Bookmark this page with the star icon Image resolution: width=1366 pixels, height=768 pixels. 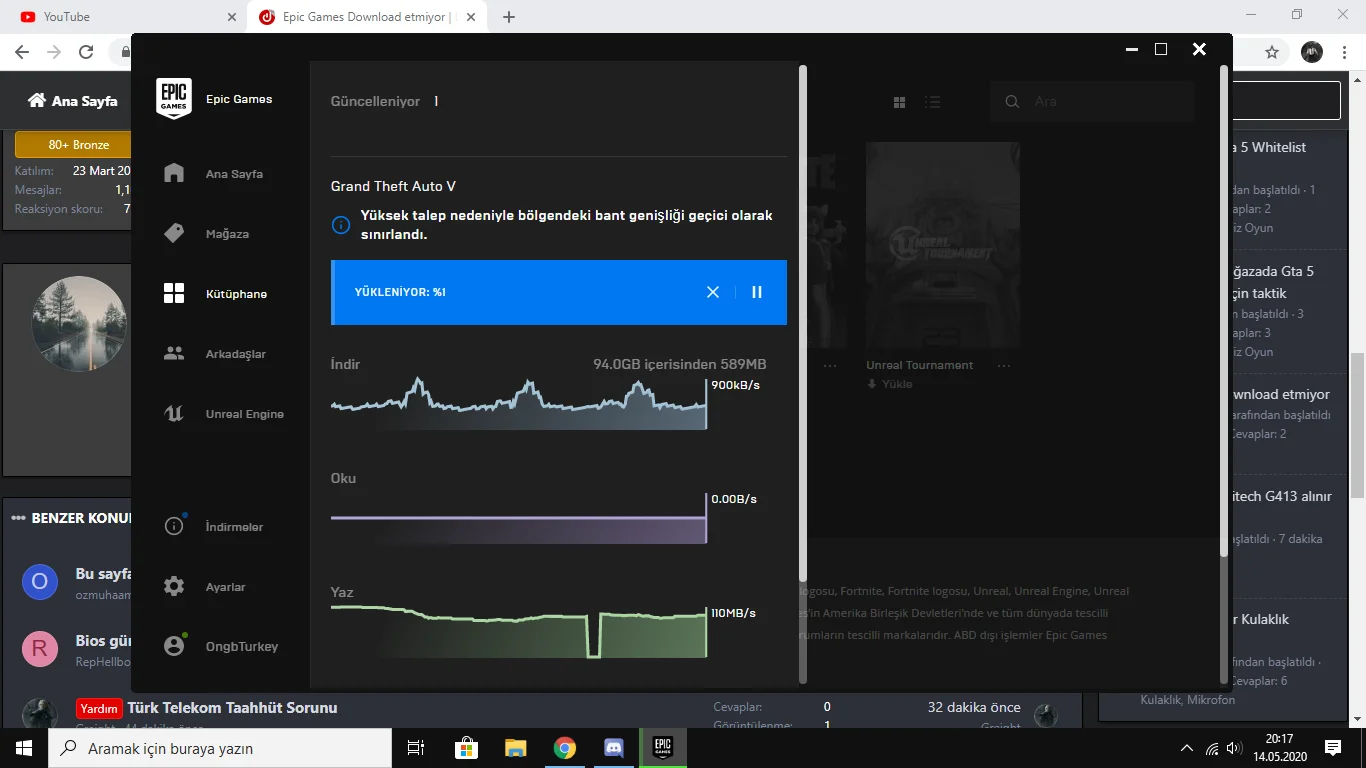point(1272,52)
